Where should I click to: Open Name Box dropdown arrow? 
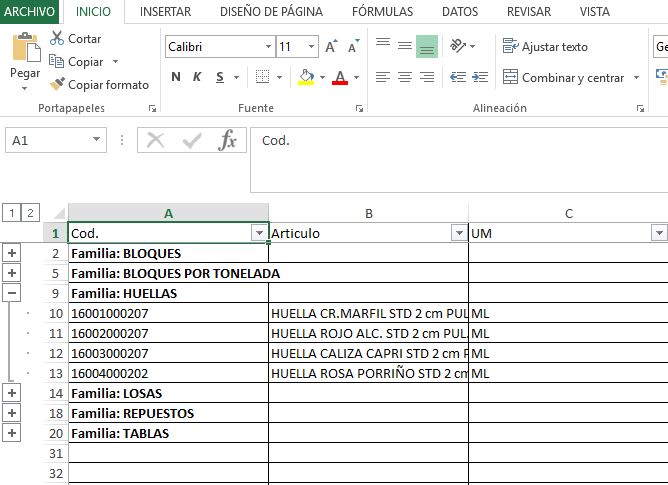[x=97, y=140]
